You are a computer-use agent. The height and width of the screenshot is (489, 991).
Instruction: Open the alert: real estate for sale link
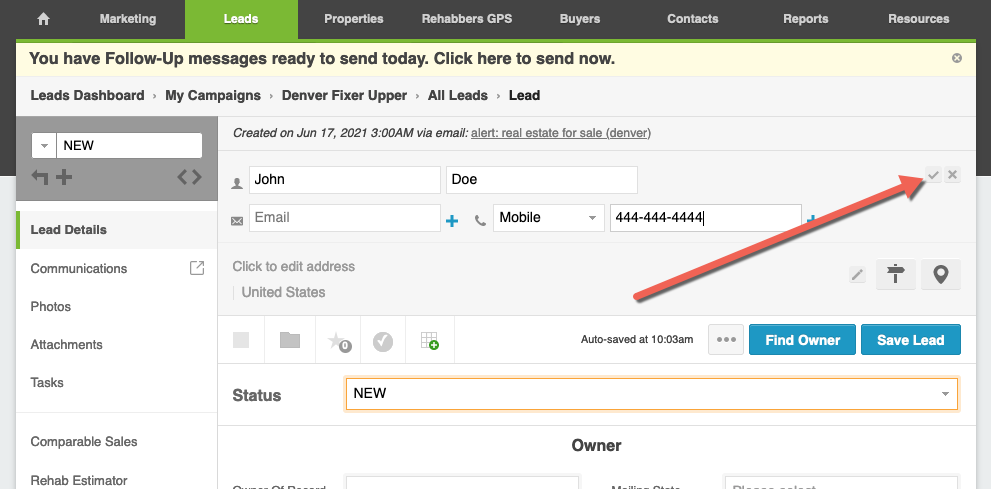coord(561,133)
